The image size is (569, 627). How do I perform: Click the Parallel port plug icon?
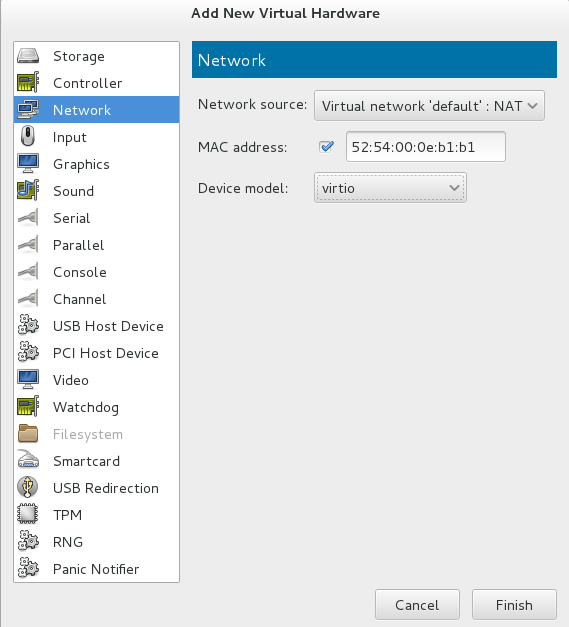tap(28, 244)
